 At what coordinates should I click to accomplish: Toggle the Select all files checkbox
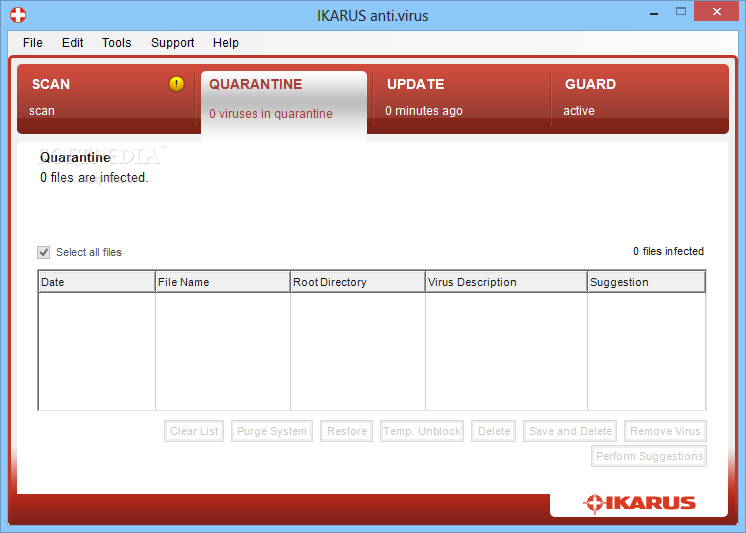(x=44, y=252)
